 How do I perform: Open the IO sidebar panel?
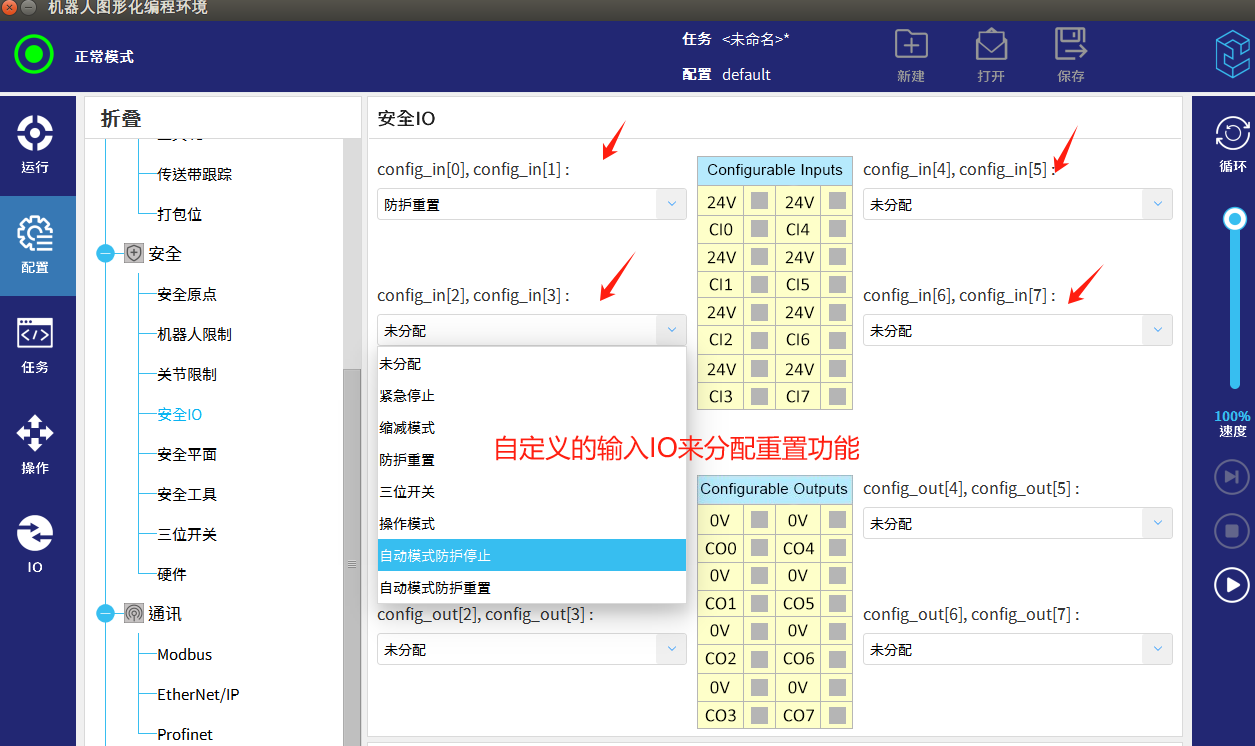point(35,545)
